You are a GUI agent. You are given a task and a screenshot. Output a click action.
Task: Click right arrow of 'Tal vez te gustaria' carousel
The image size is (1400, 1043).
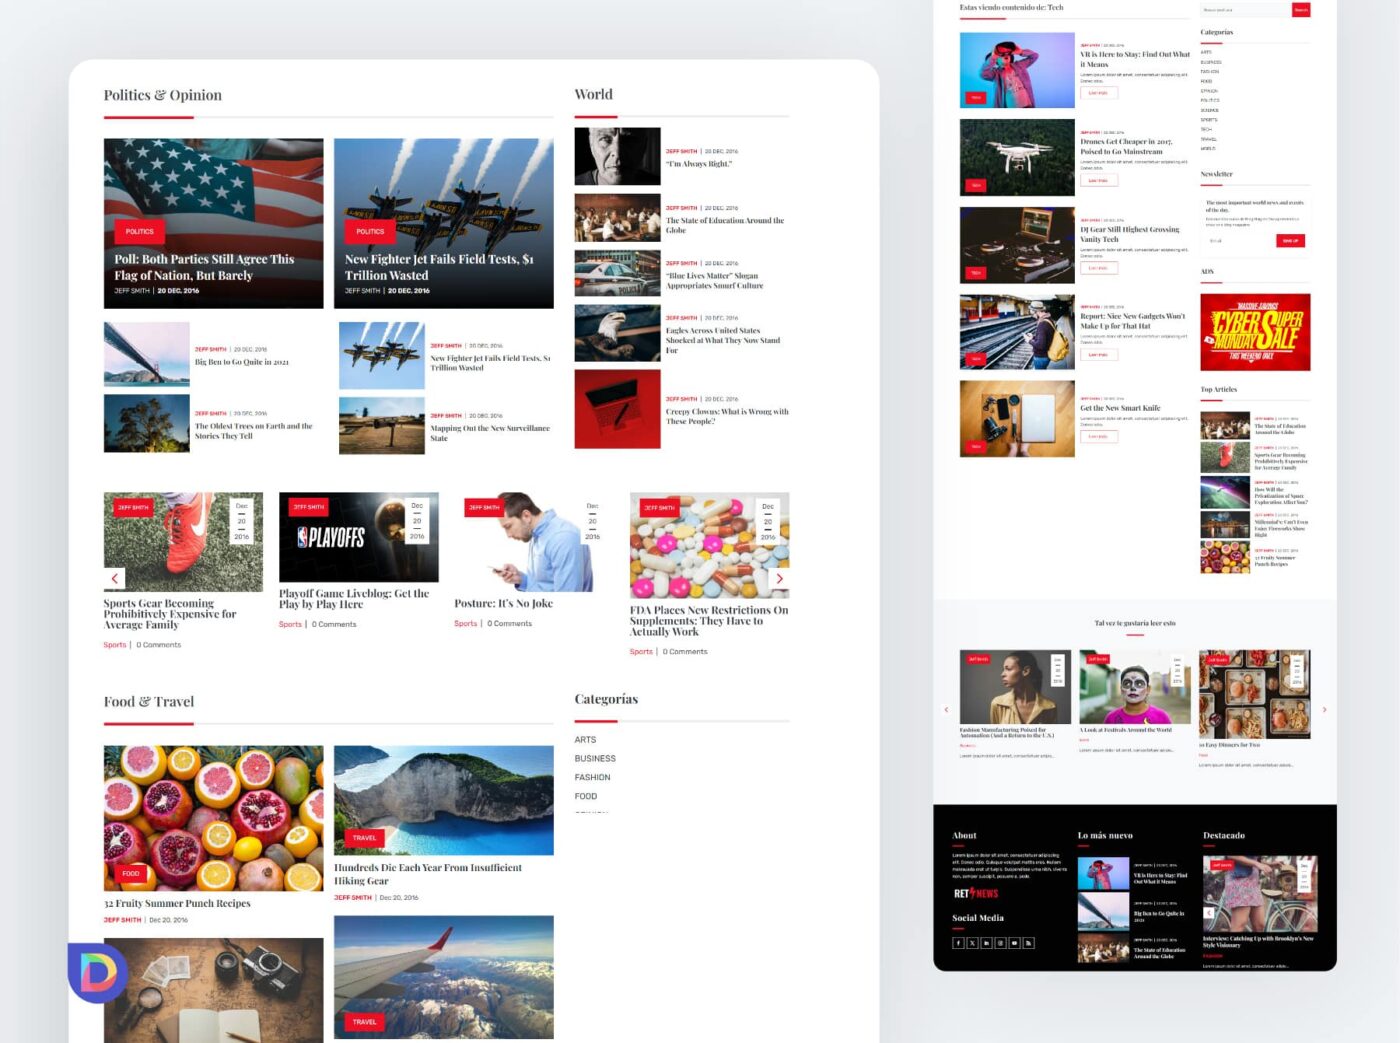pos(1325,710)
